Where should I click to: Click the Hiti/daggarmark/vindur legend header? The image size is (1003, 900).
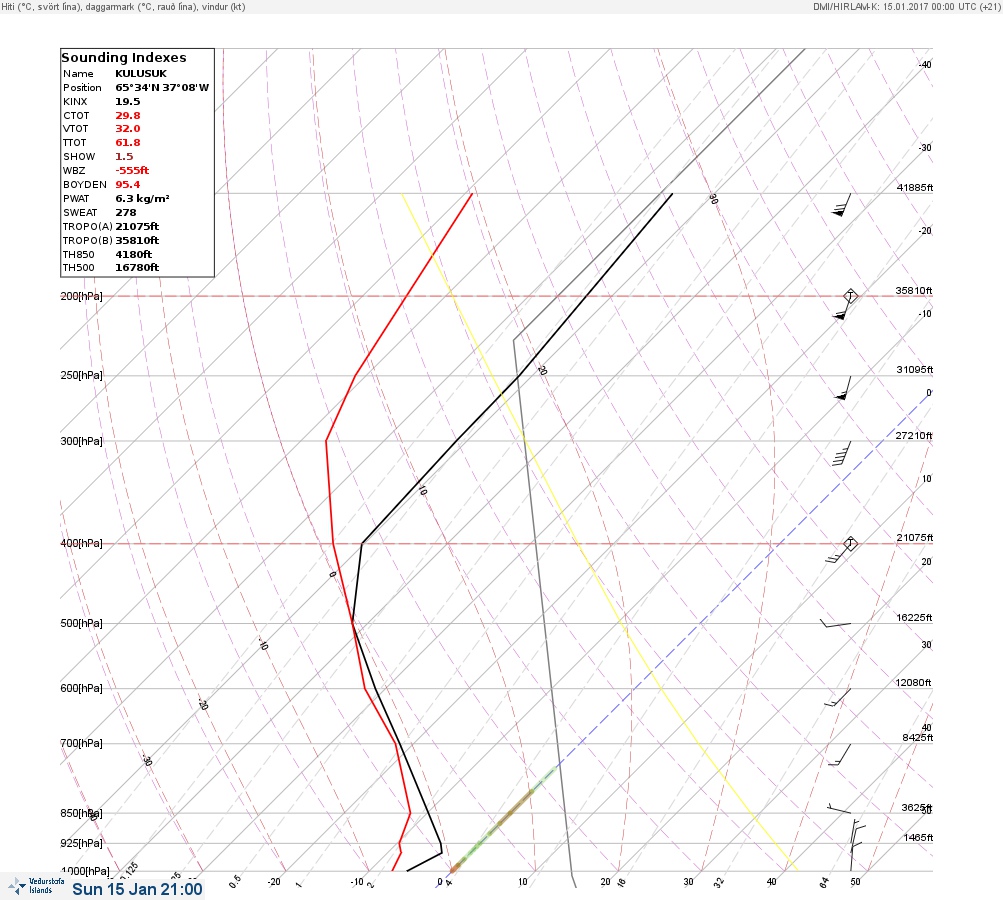click(x=123, y=6)
